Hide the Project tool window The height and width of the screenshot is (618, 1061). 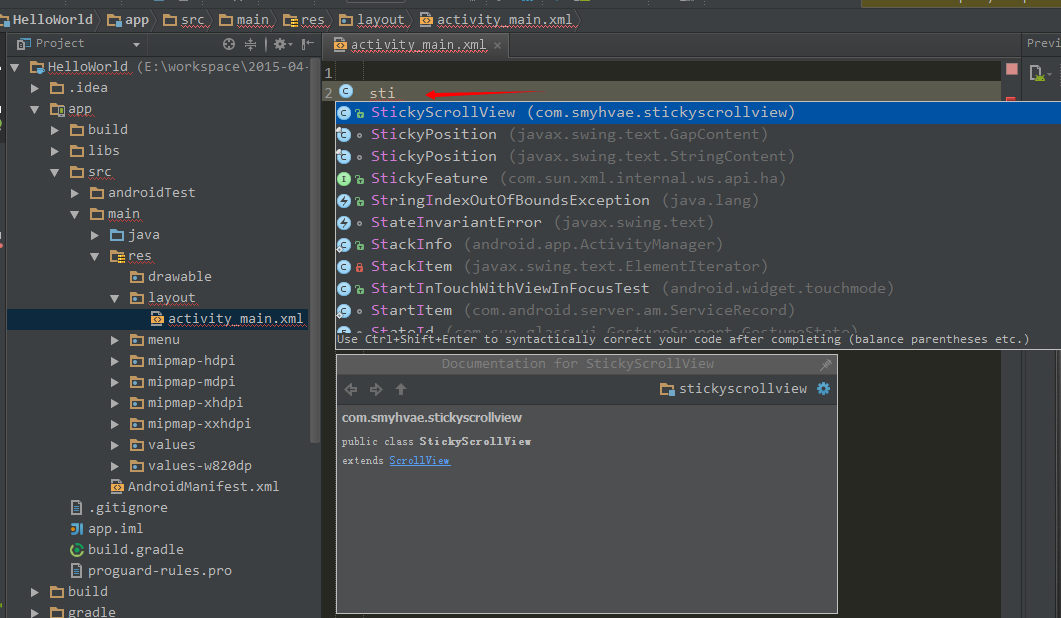[x=308, y=44]
